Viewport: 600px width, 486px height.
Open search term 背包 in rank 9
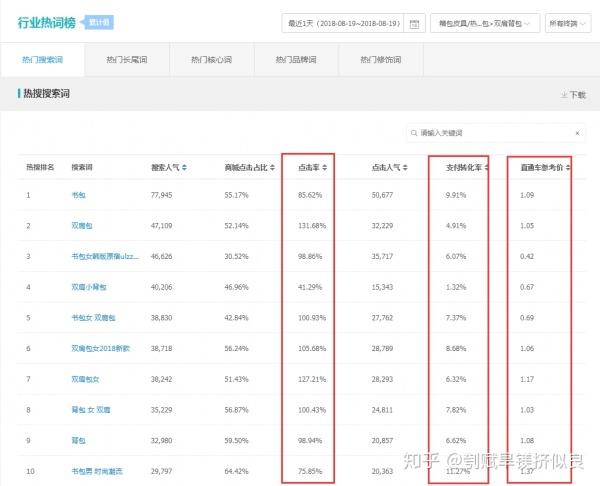(x=78, y=440)
